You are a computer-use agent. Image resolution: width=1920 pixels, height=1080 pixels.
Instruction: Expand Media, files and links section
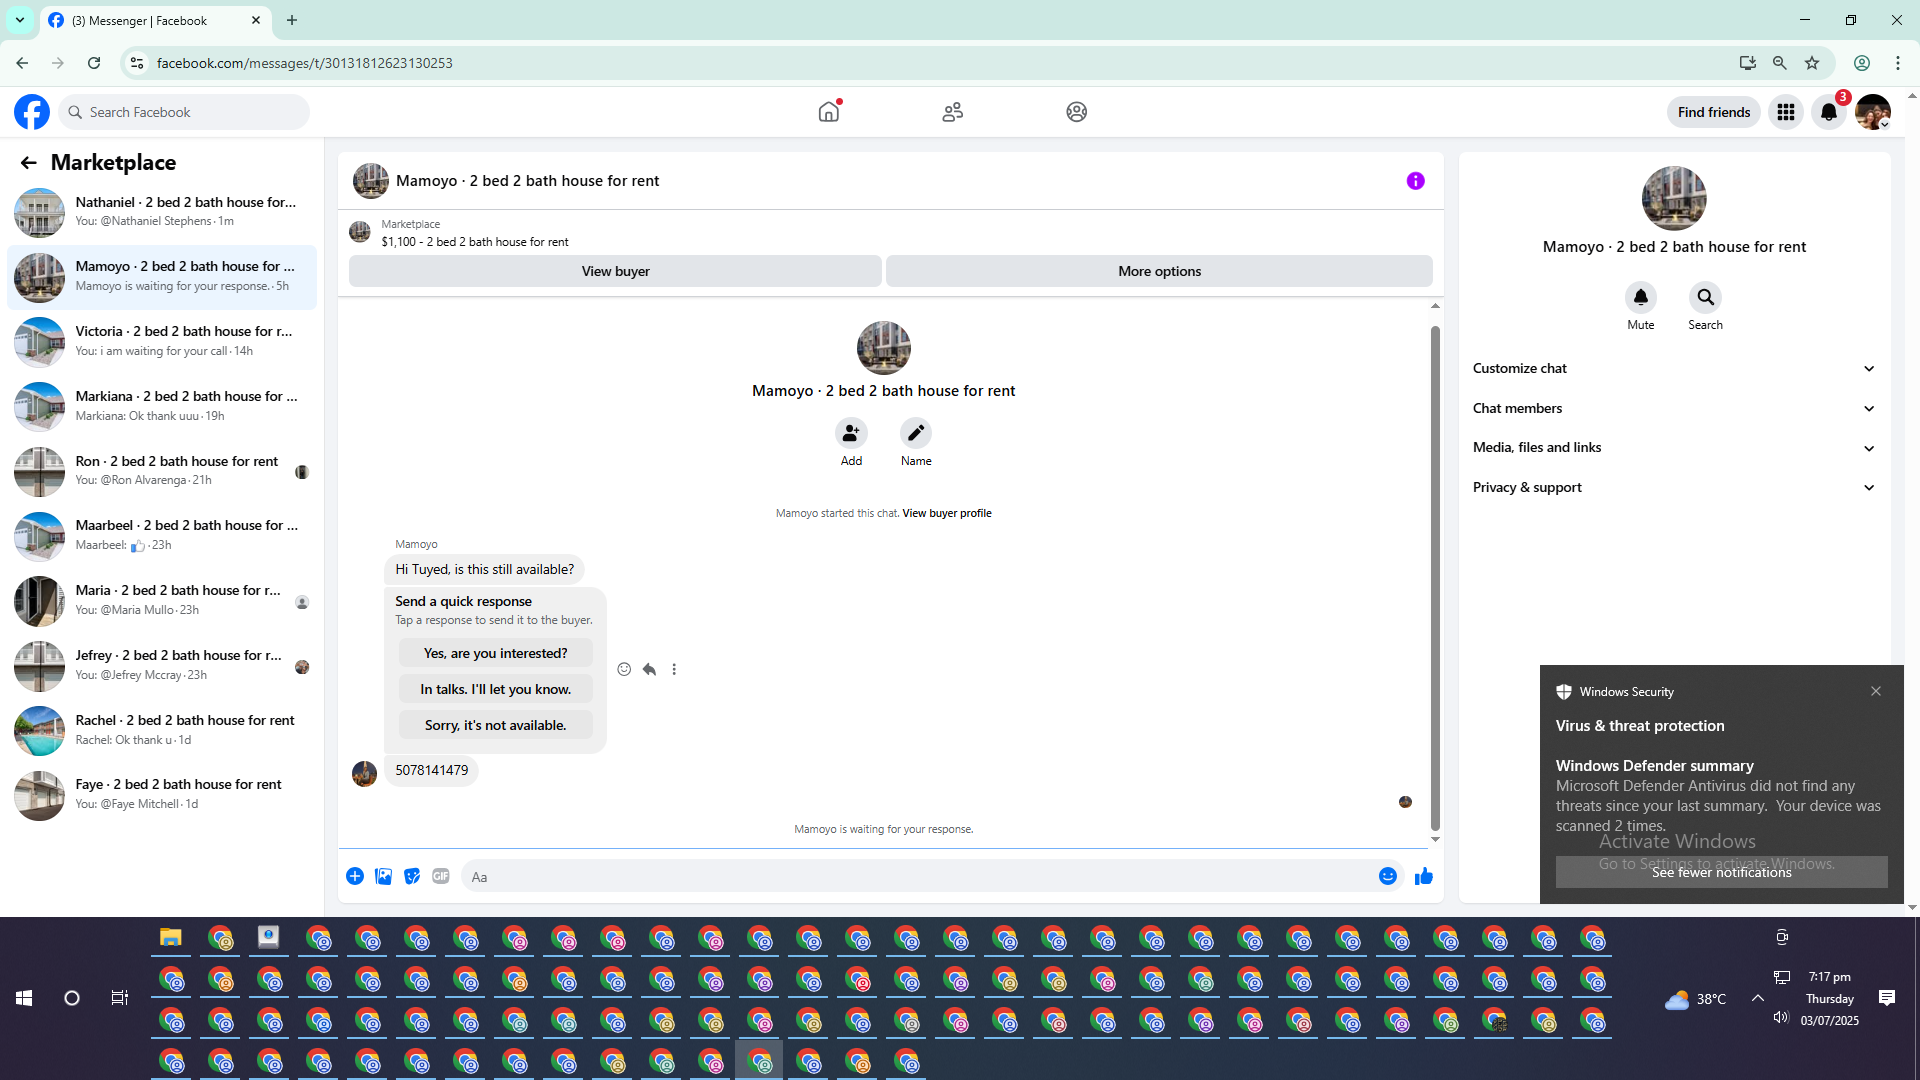point(1673,448)
